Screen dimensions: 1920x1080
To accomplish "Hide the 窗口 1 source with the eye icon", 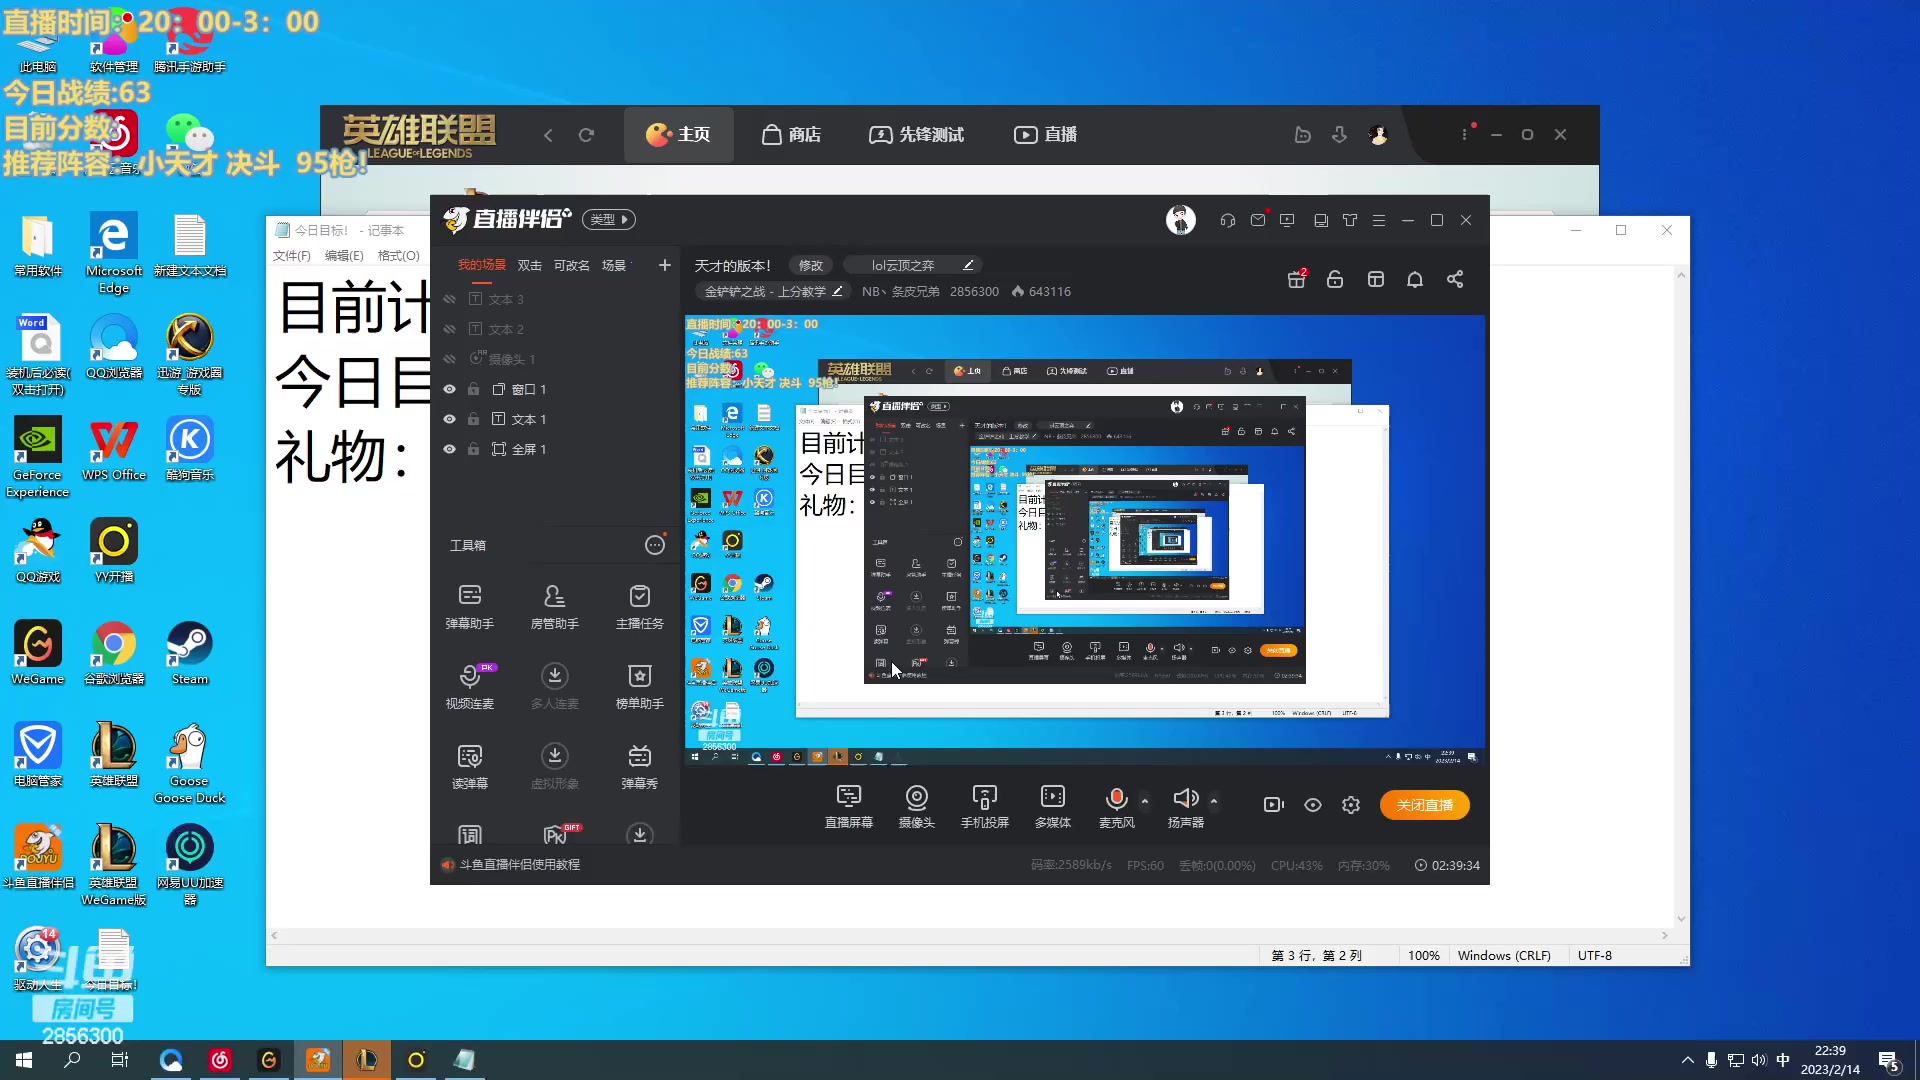I will point(449,389).
